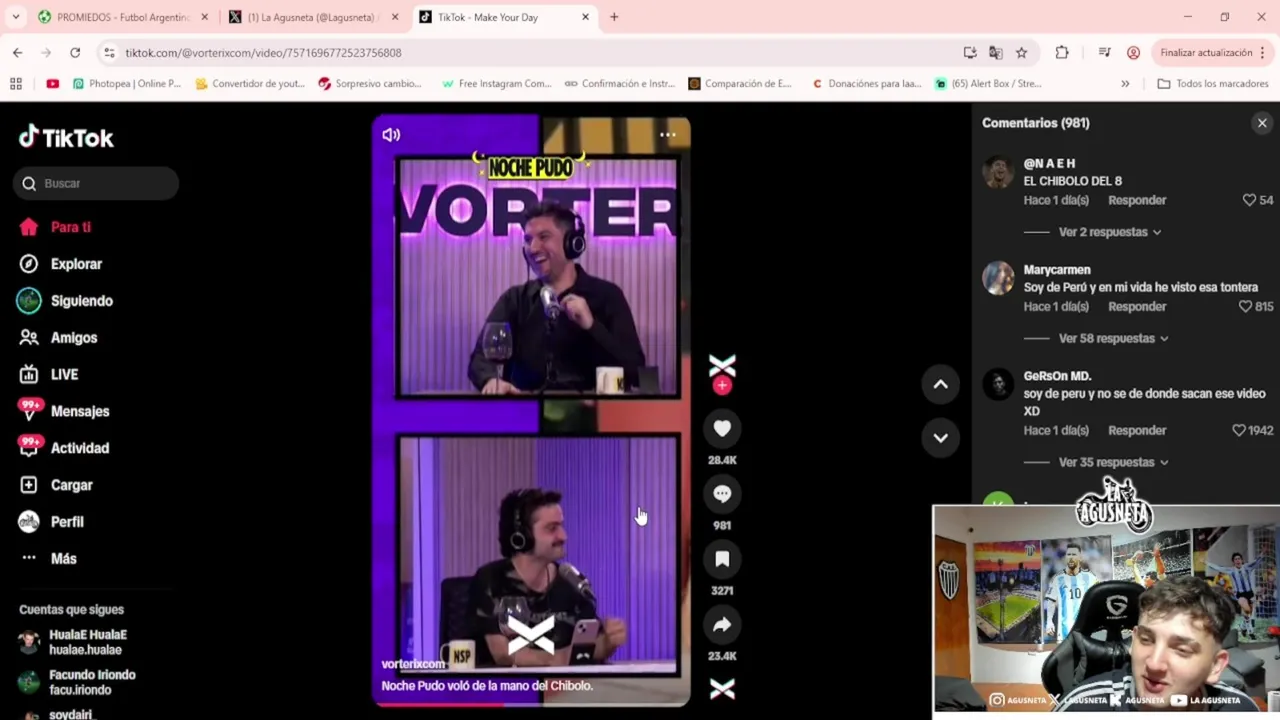Reply to Marycarmen's comment
This screenshot has width=1280, height=720.
click(x=1137, y=307)
